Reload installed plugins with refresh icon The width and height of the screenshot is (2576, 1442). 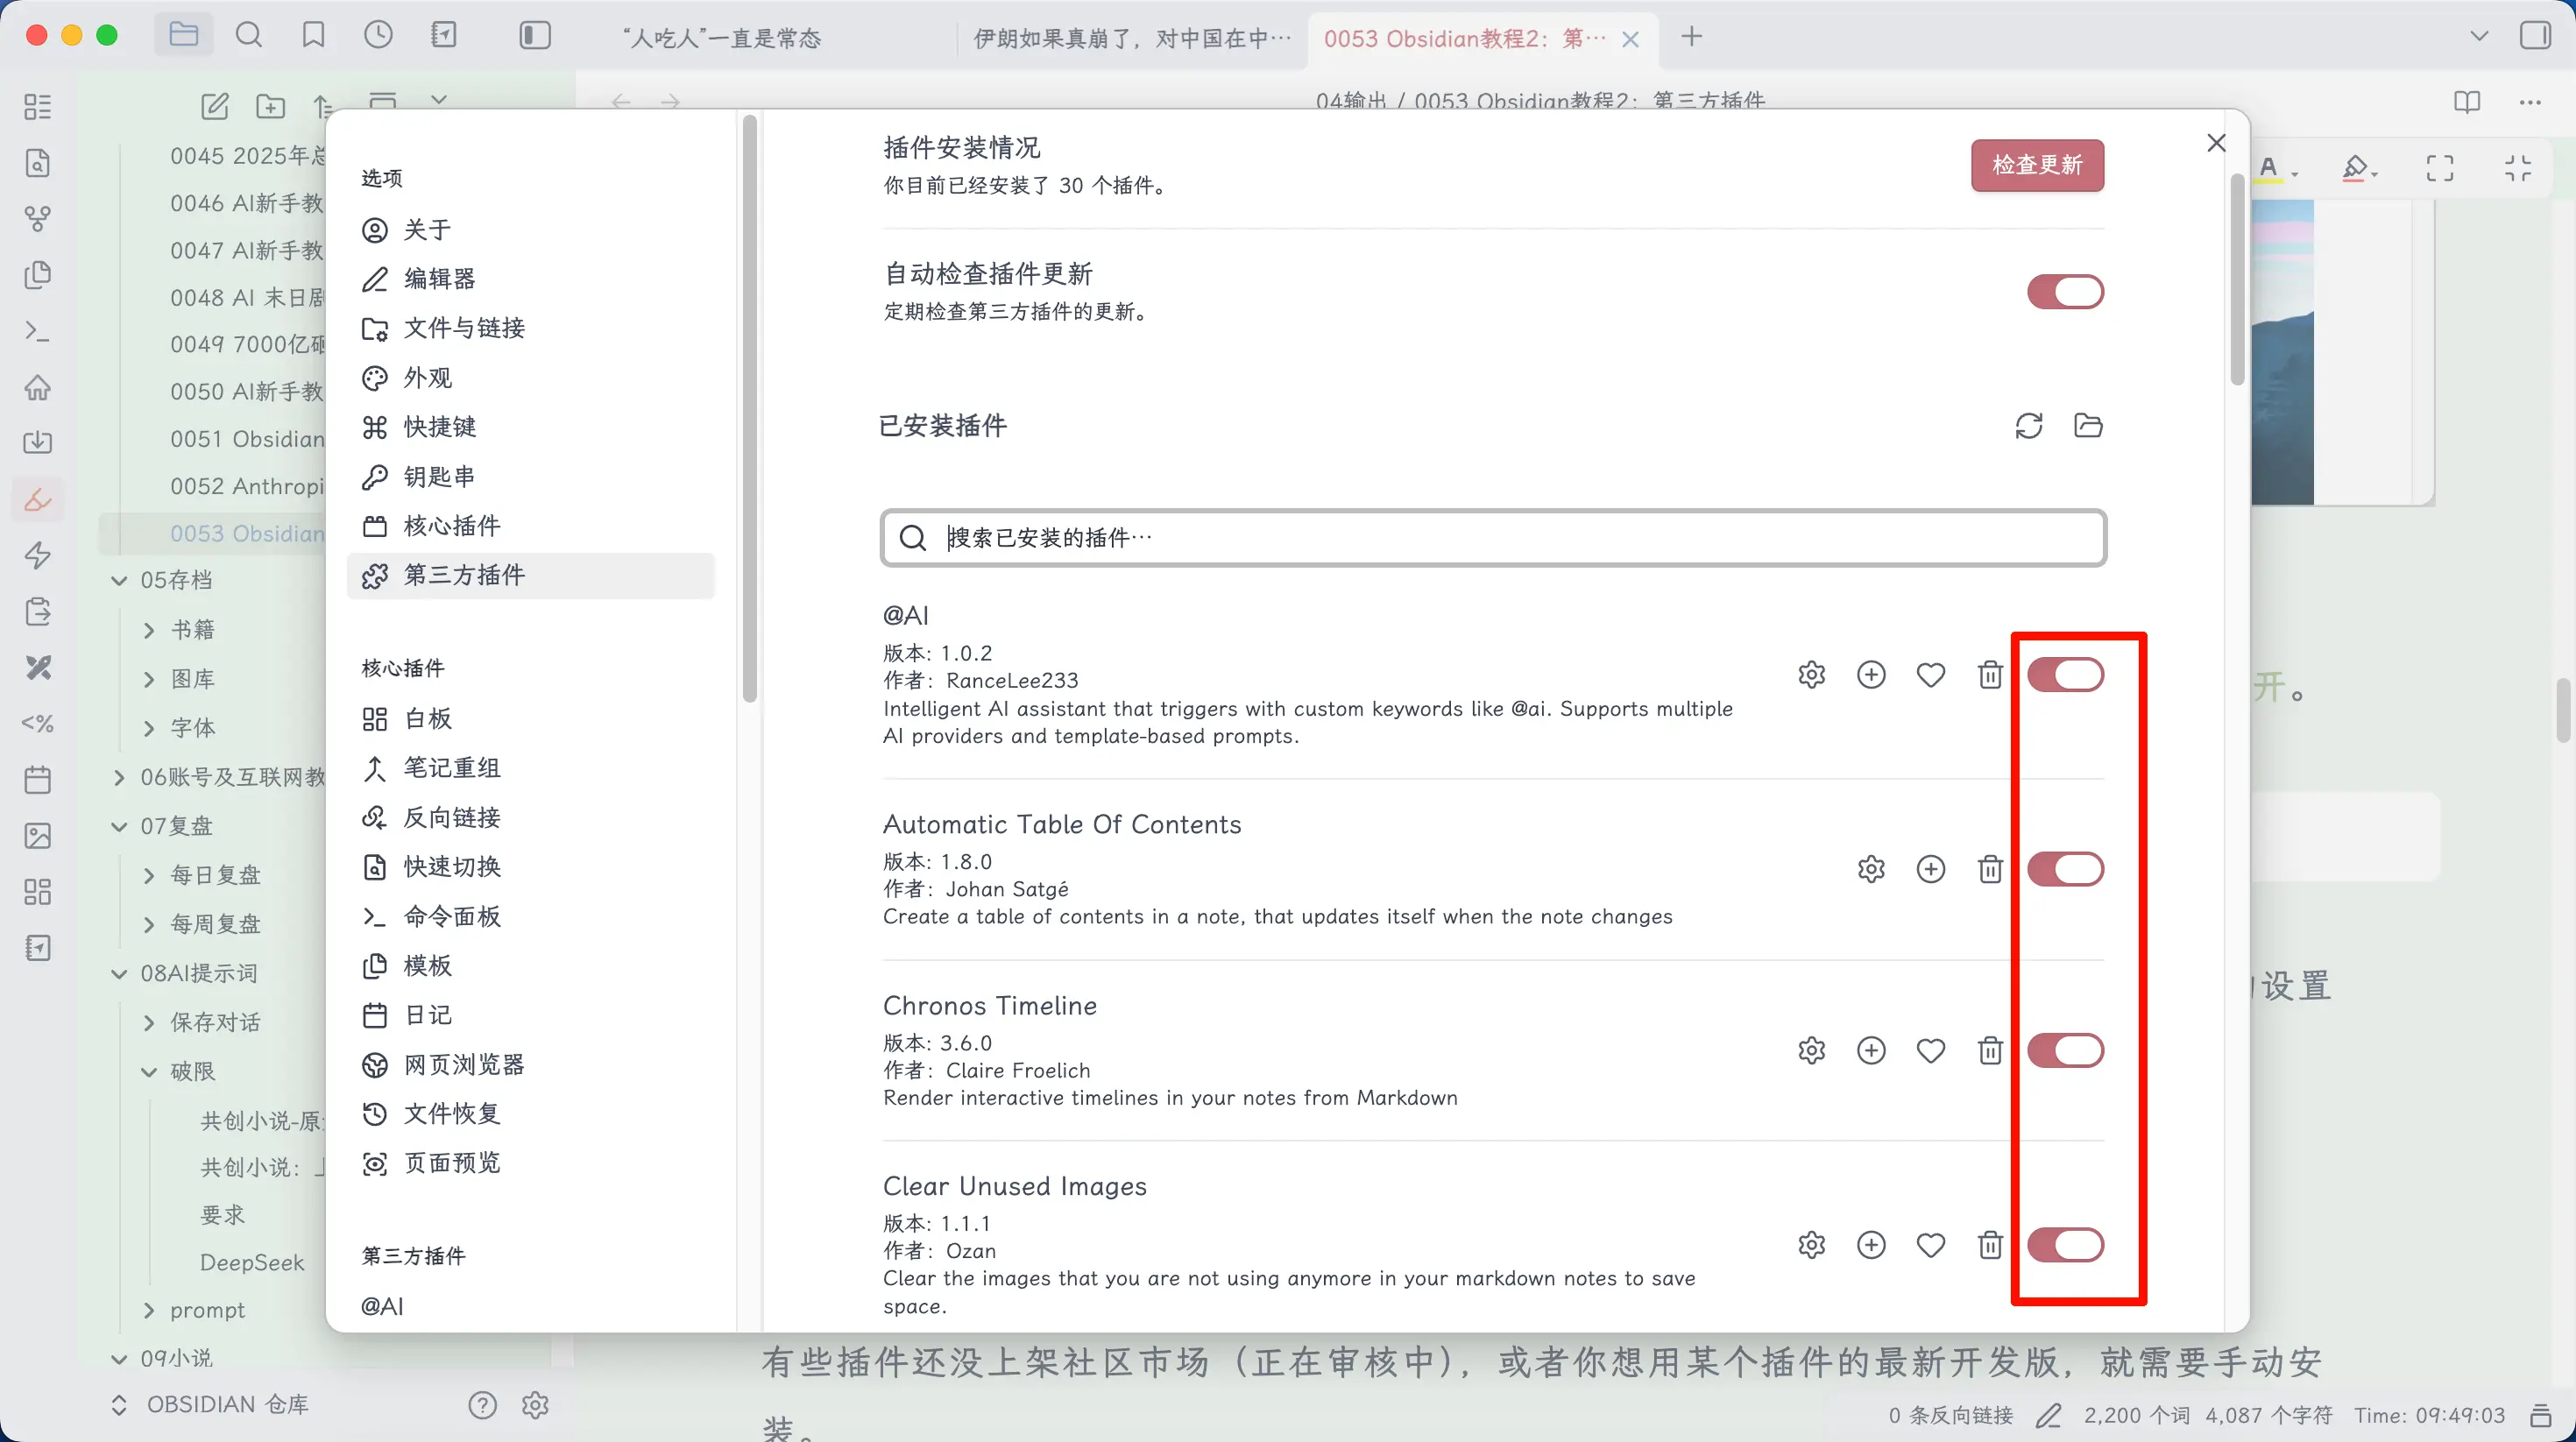click(x=2028, y=426)
